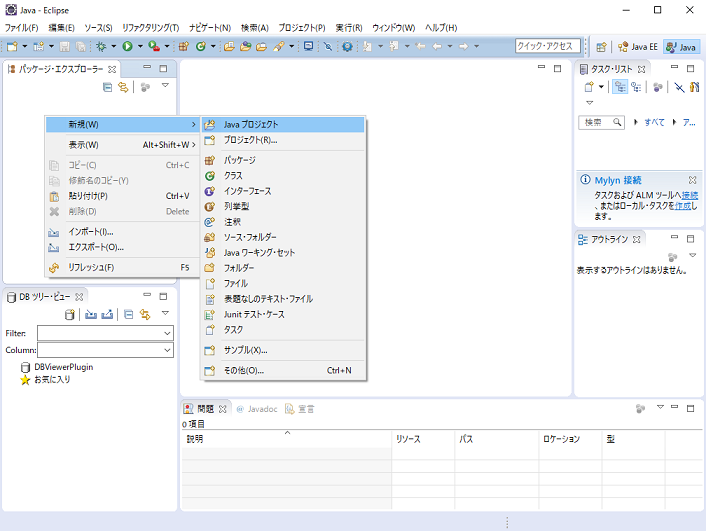This screenshot has height=531, width=706.
Task: Click the Save All toolbar icon
Action: (x=81, y=46)
